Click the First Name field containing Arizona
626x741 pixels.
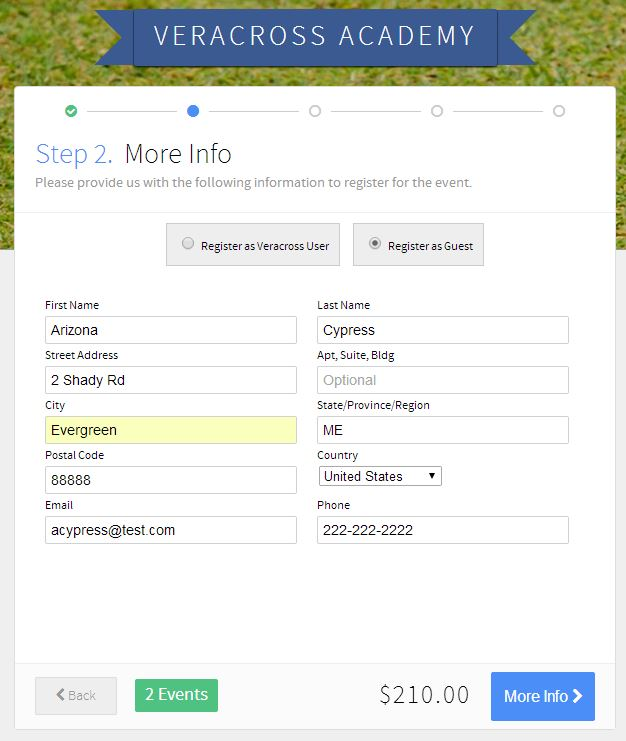click(x=171, y=330)
